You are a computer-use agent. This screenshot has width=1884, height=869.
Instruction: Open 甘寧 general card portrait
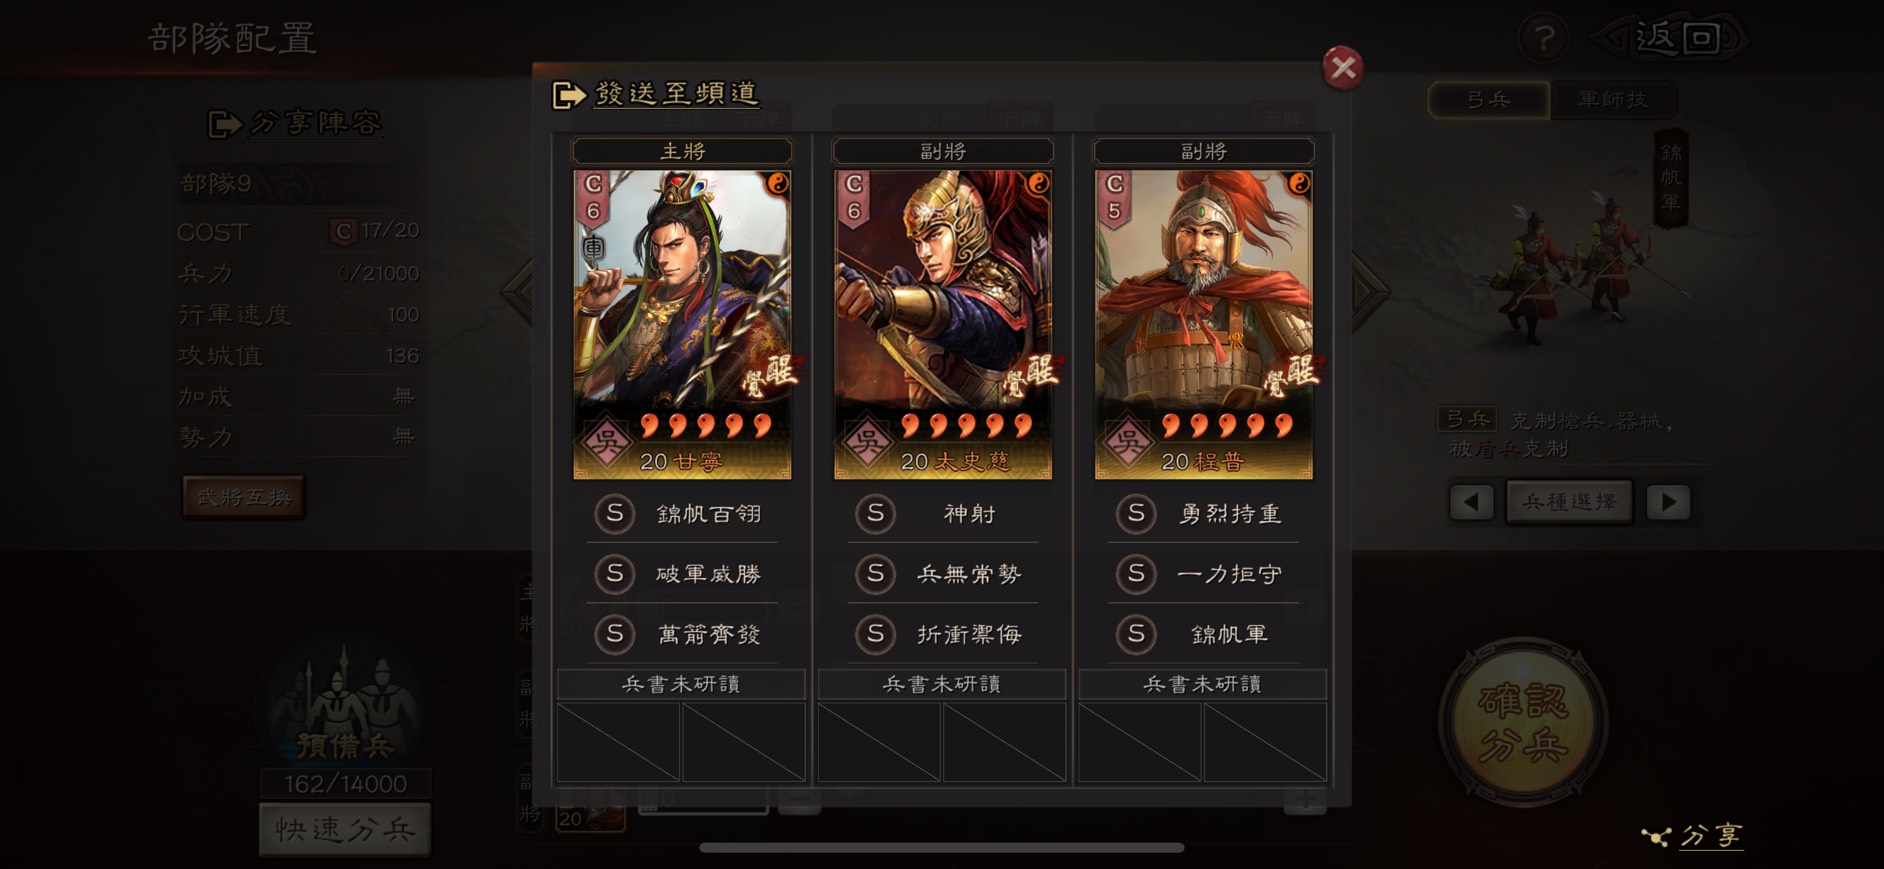(x=682, y=324)
